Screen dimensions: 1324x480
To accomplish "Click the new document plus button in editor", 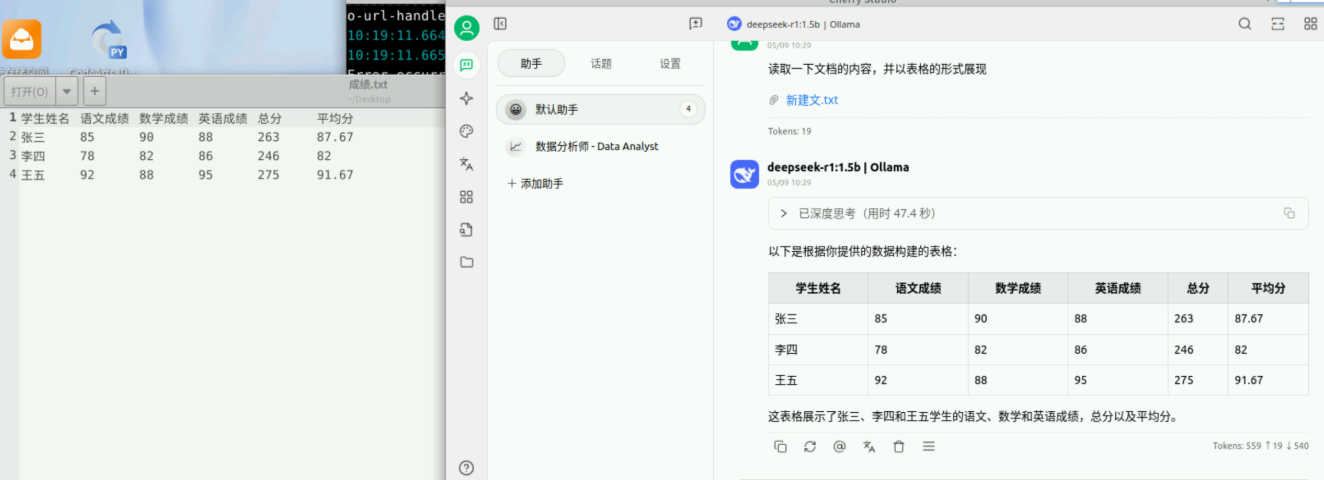I will 94,92.
